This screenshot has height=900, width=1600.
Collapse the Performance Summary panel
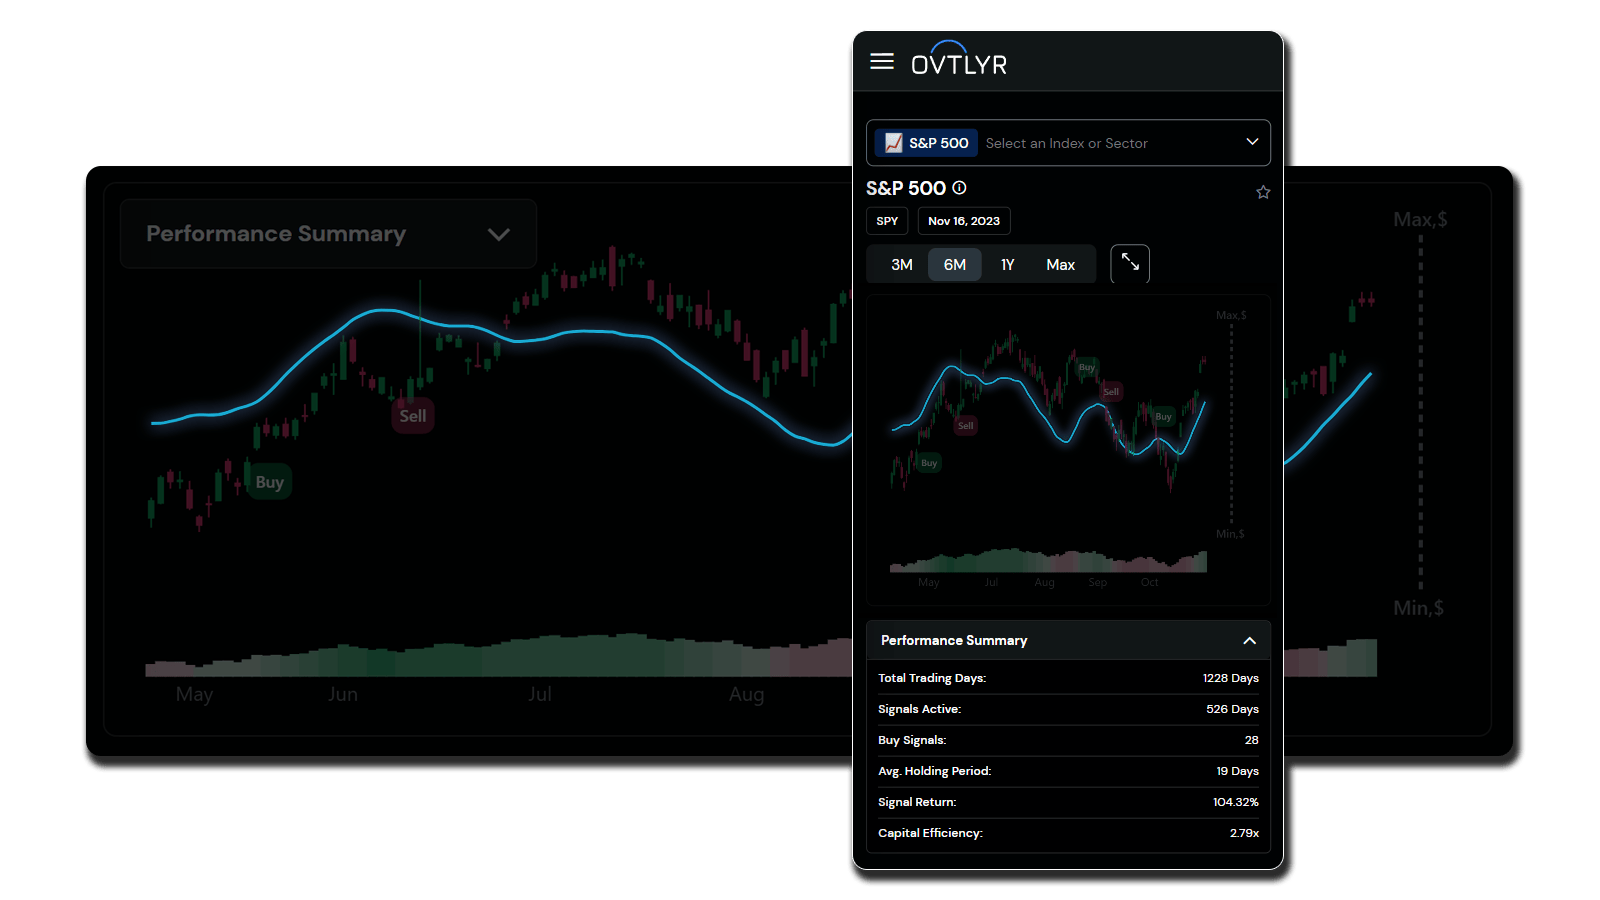(1249, 641)
